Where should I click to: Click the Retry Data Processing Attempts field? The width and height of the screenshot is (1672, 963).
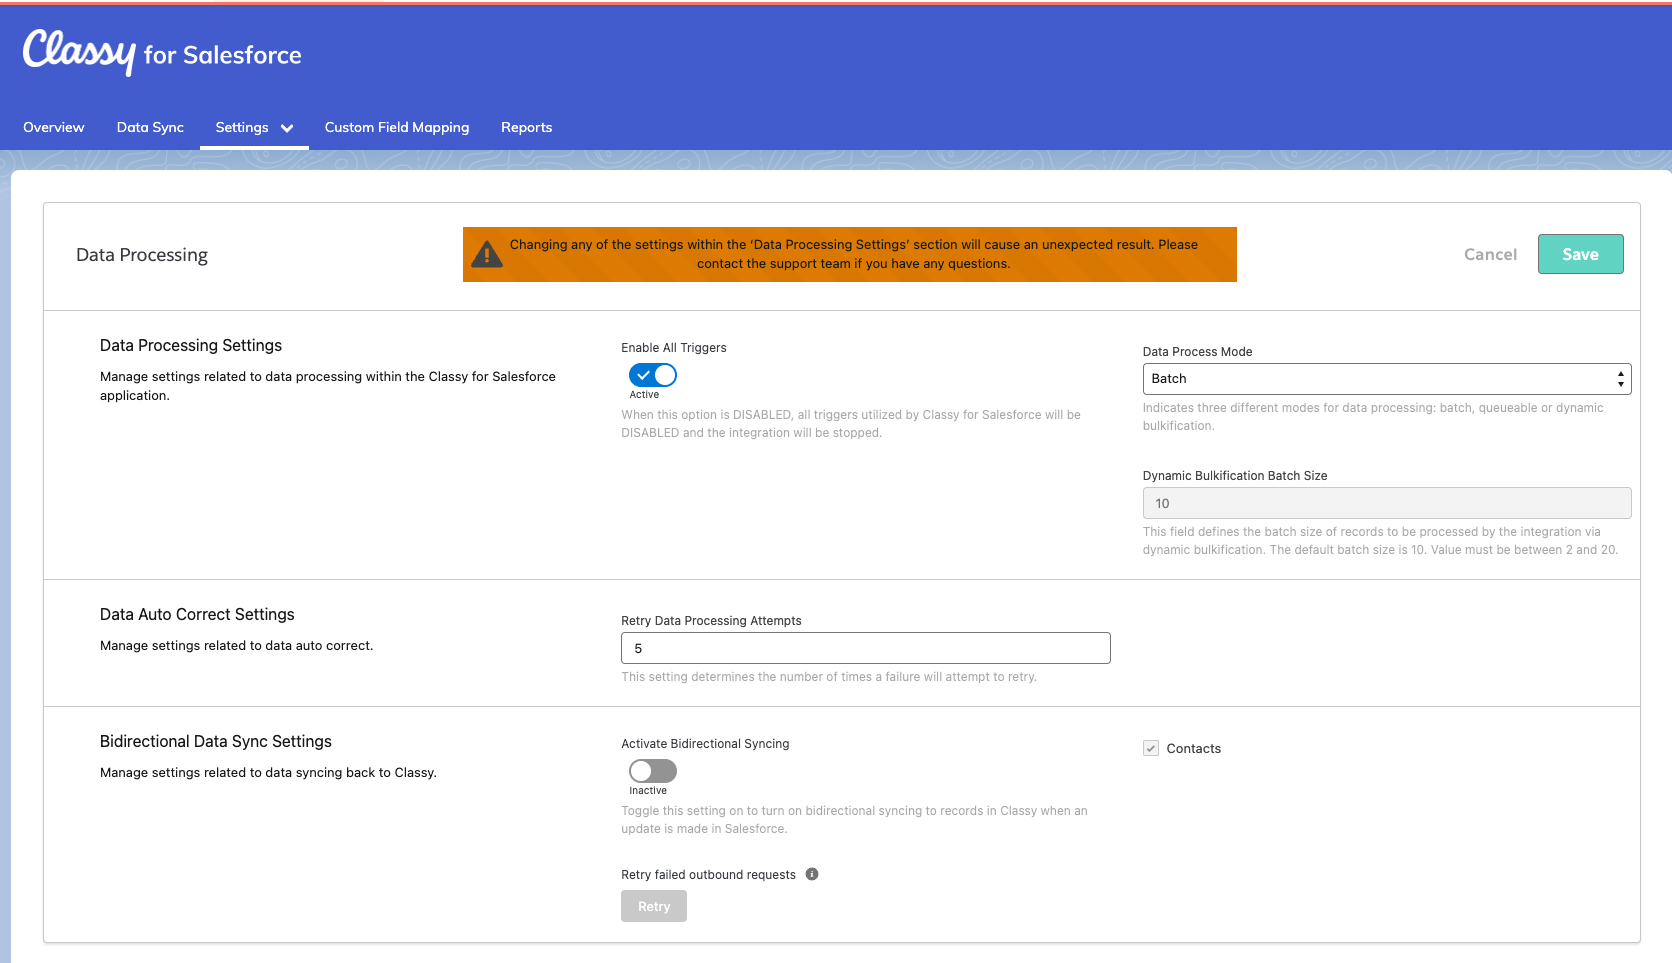coord(866,648)
